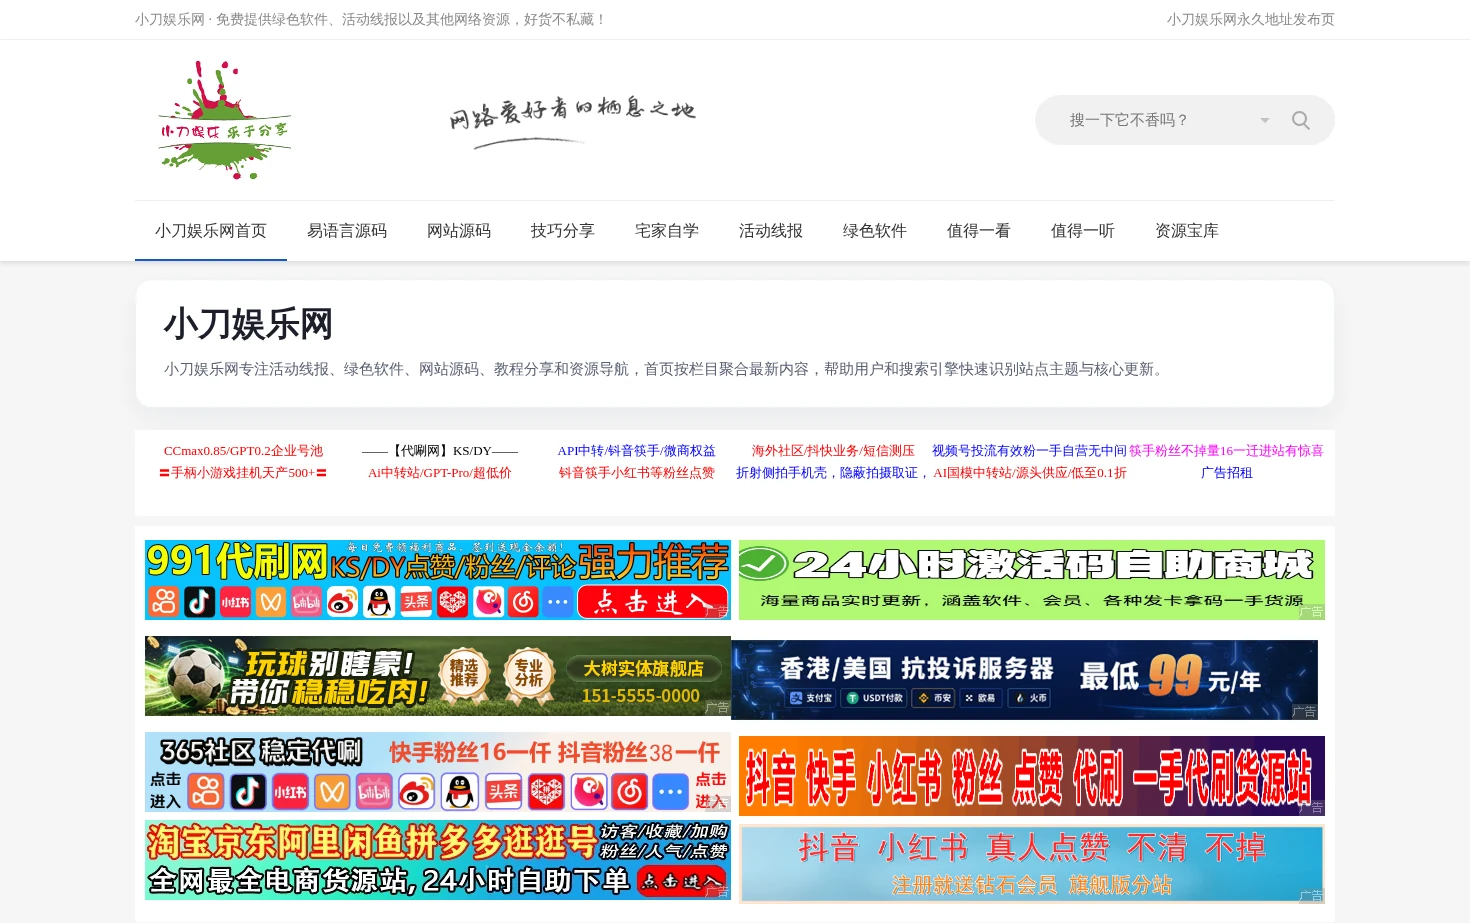Click green checkmark icon on 激活码 banner
The width and height of the screenshot is (1470, 923).
coord(762,563)
